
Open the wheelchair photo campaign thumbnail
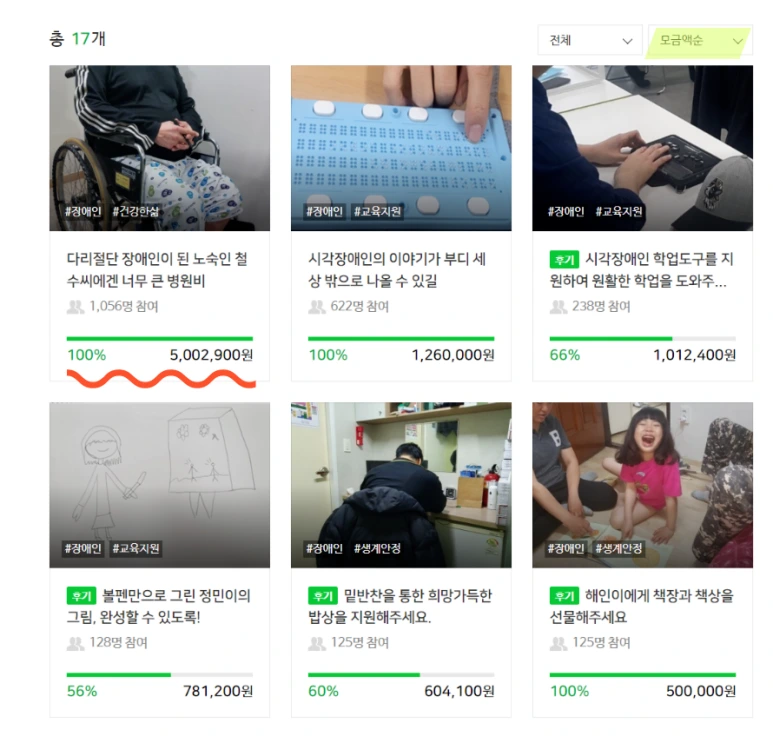click(160, 148)
